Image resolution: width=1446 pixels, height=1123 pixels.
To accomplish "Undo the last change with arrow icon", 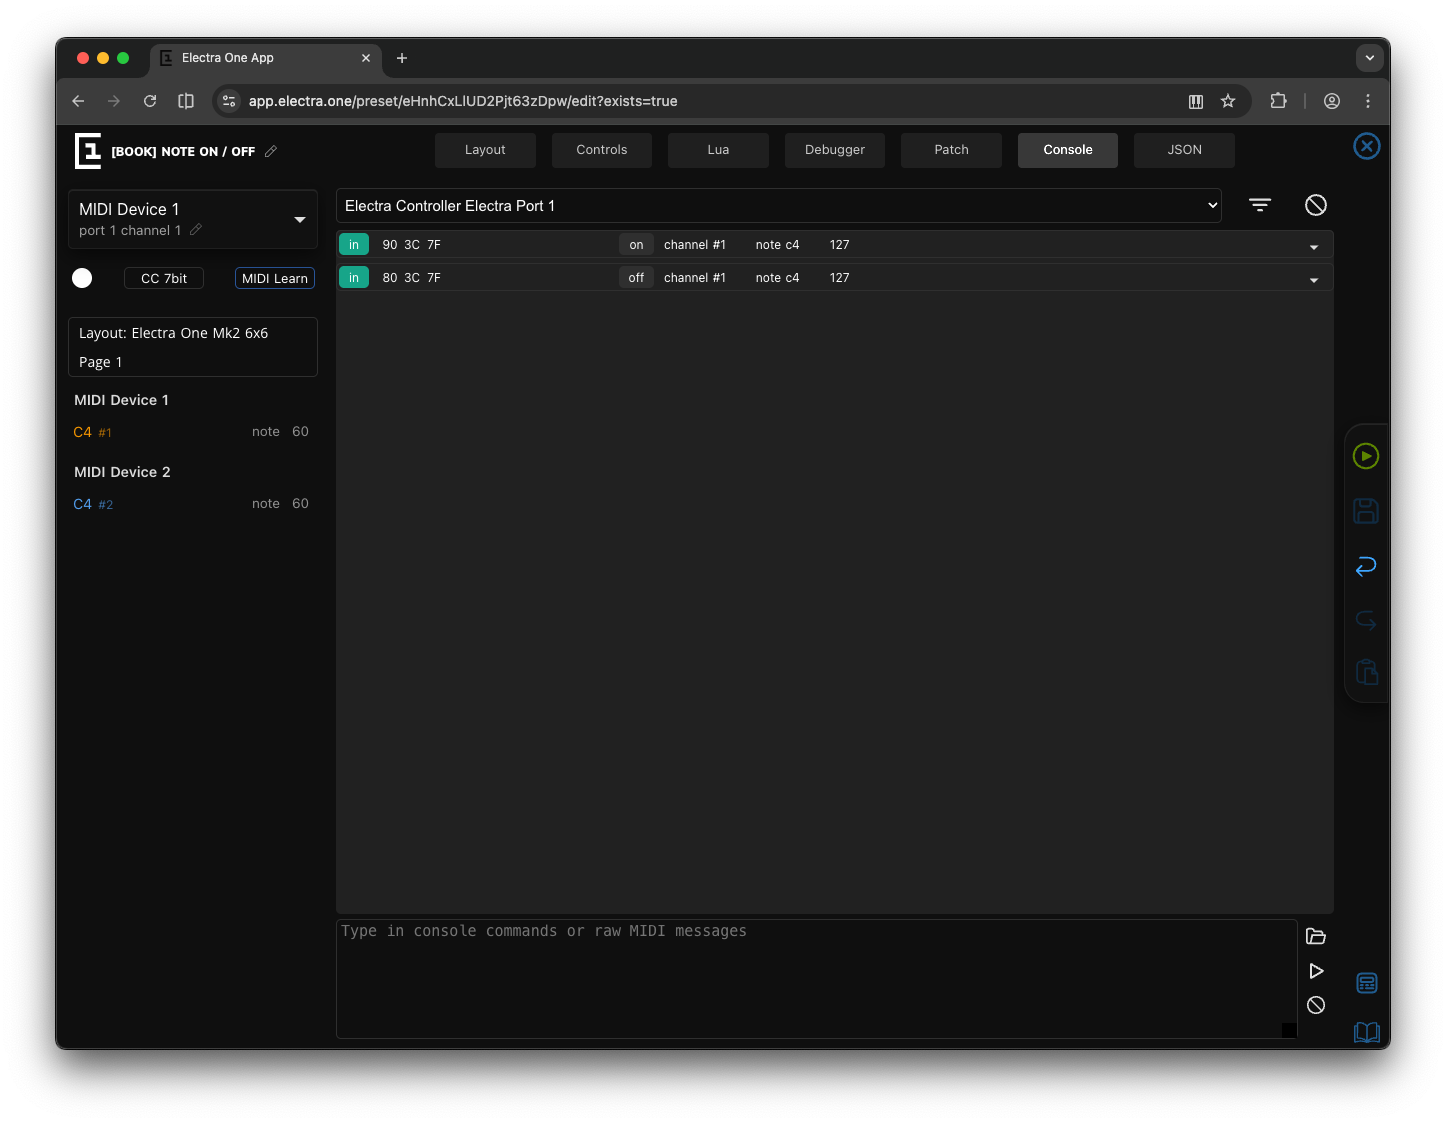I will click(x=1366, y=566).
